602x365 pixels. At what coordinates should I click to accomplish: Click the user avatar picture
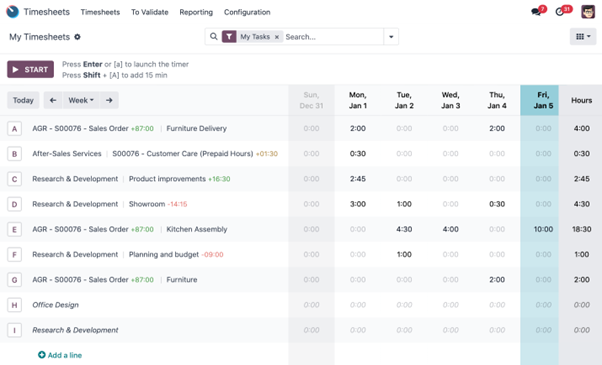coord(588,12)
